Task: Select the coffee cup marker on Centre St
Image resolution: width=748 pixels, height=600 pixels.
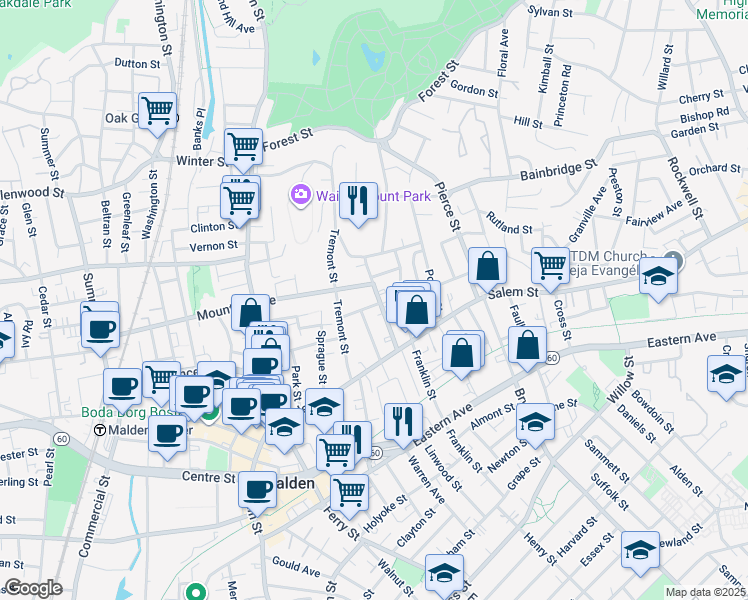Action: point(258,493)
